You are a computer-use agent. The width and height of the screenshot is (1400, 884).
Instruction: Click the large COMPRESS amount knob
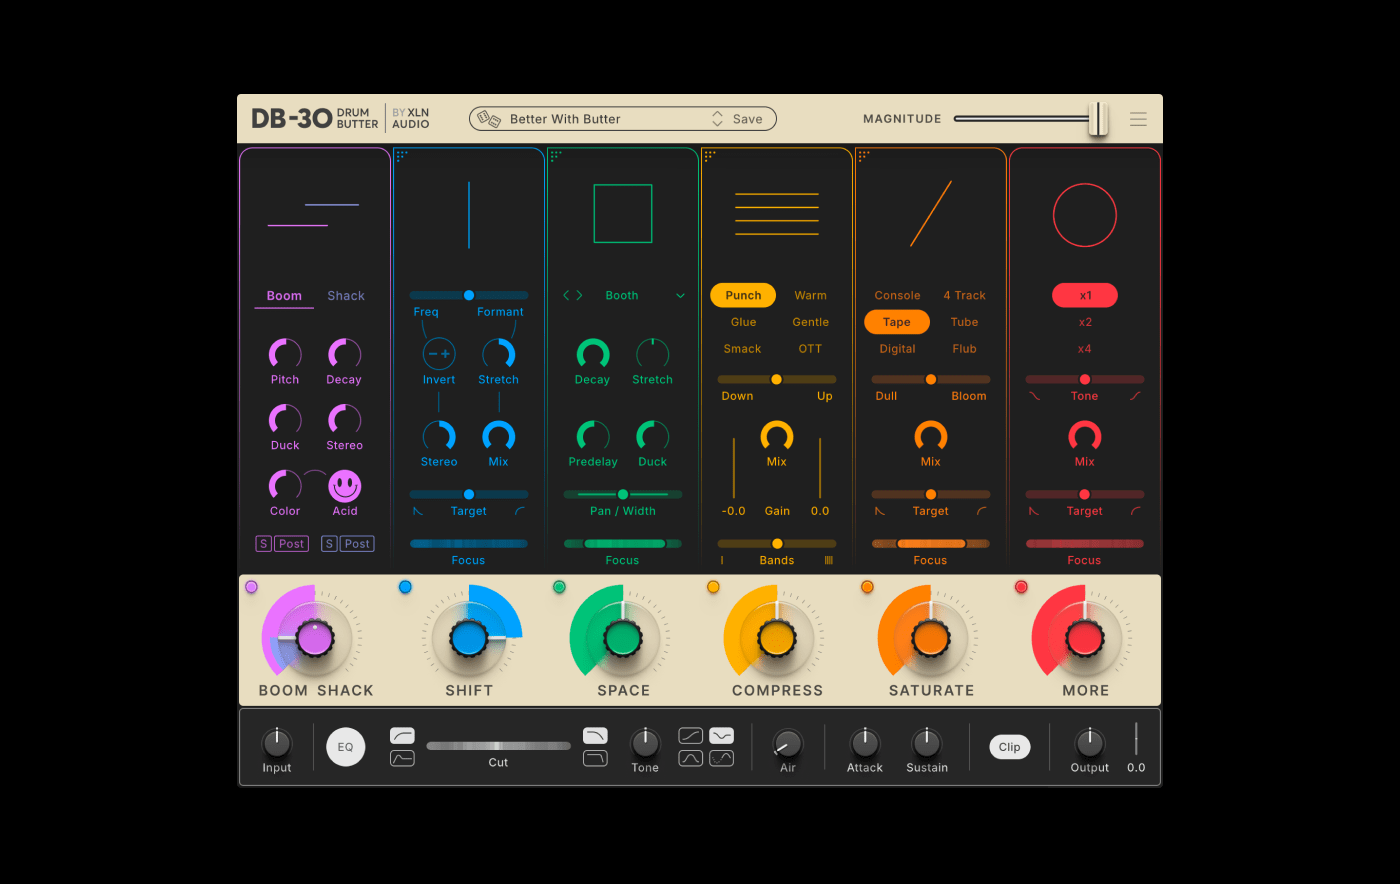tap(777, 638)
